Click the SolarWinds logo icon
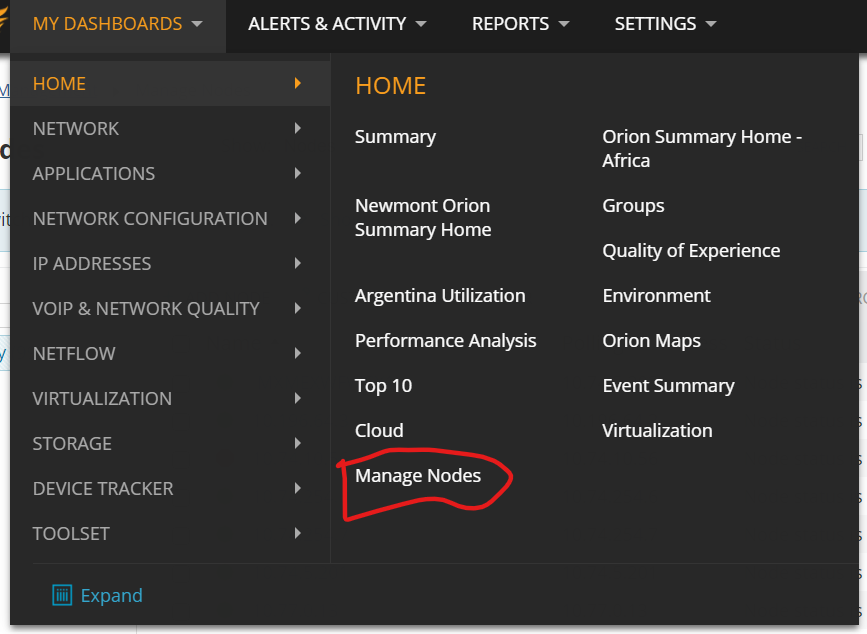 click(4, 19)
